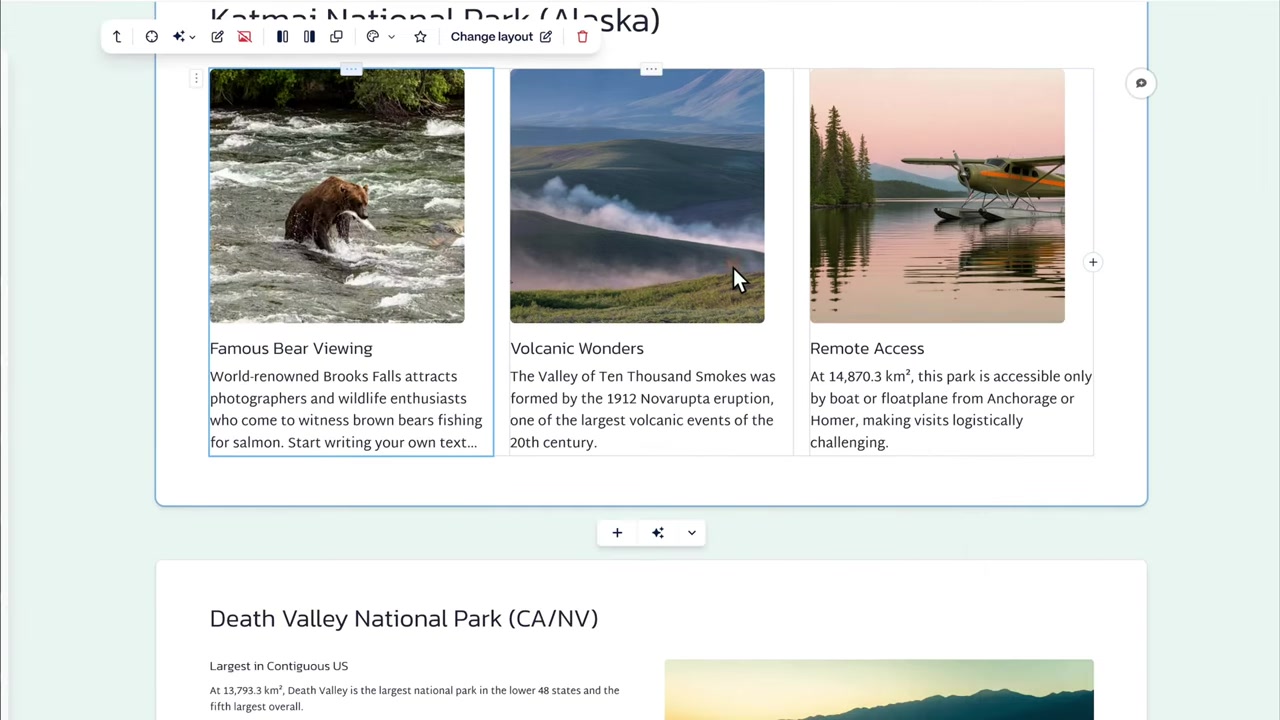Click the Remote Access heading
This screenshot has width=1280, height=720.
tap(867, 349)
